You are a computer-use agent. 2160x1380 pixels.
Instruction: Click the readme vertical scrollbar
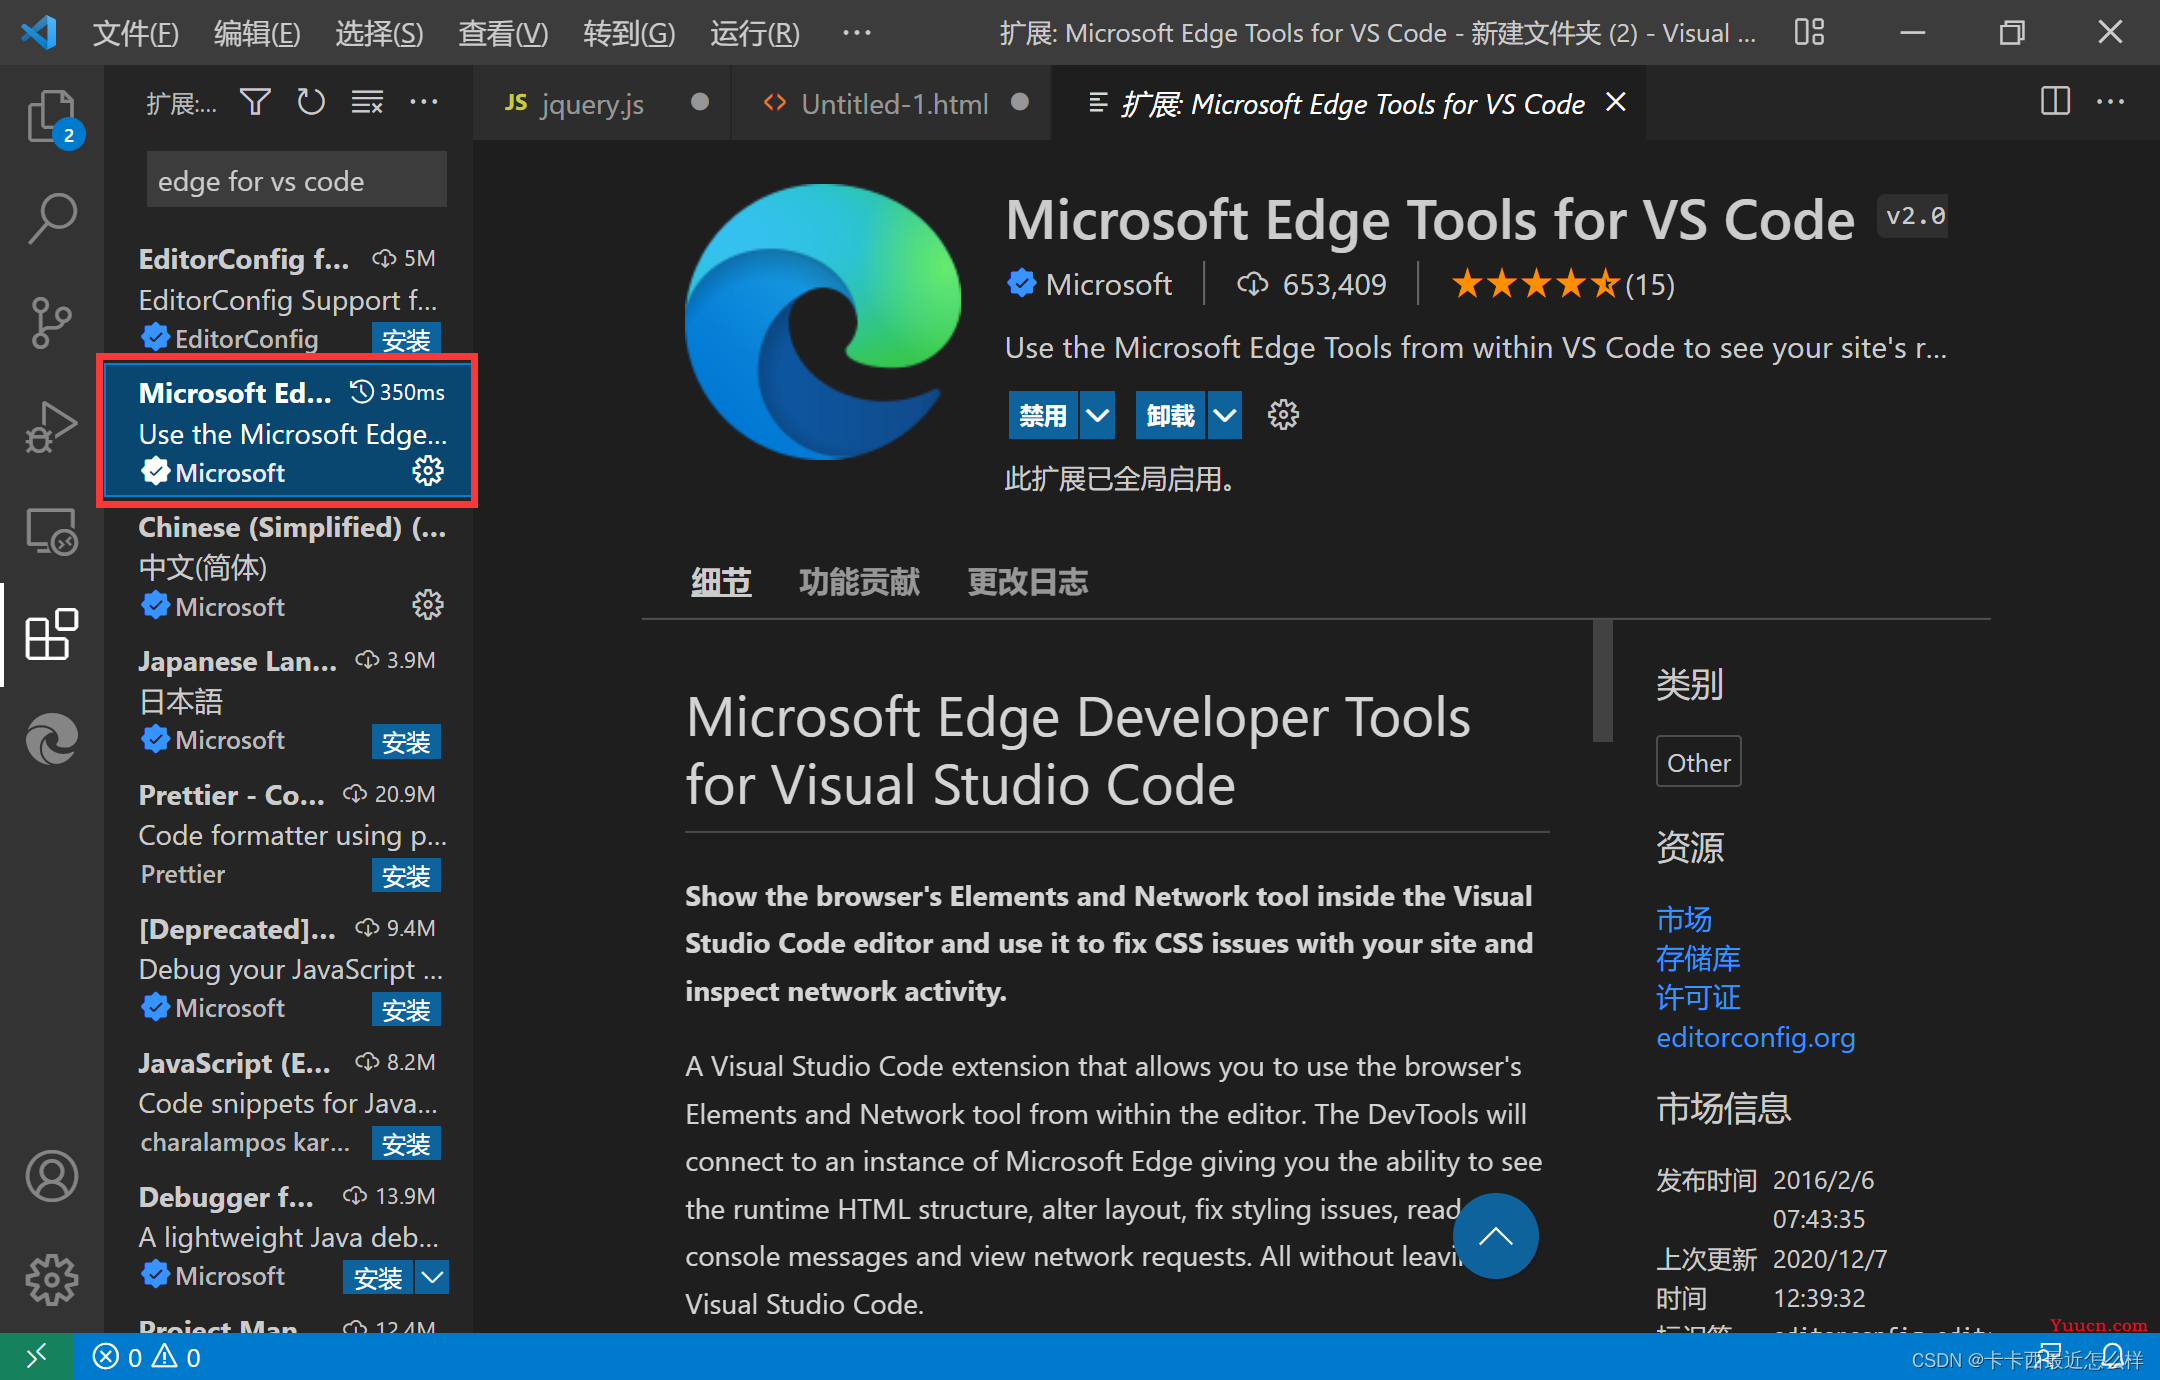coord(1602,680)
